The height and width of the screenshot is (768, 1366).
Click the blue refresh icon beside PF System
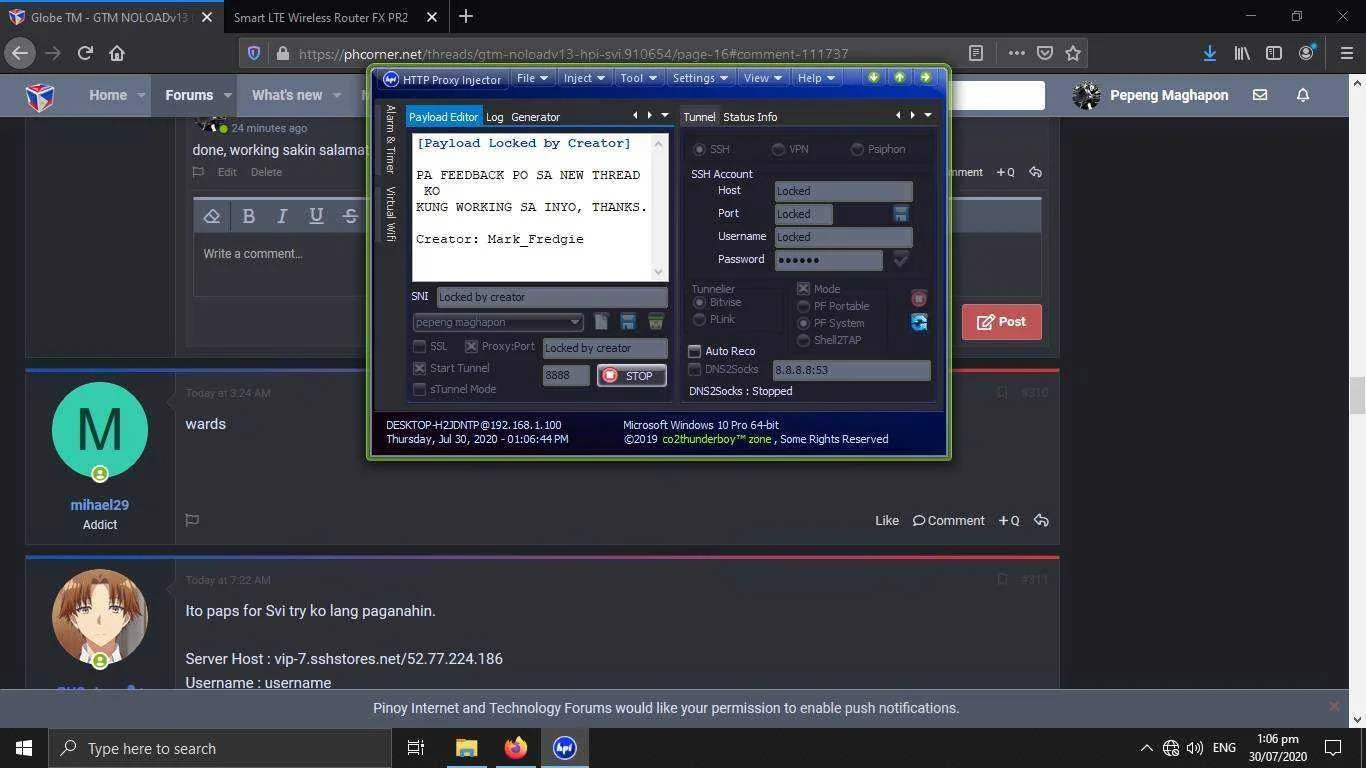[918, 322]
